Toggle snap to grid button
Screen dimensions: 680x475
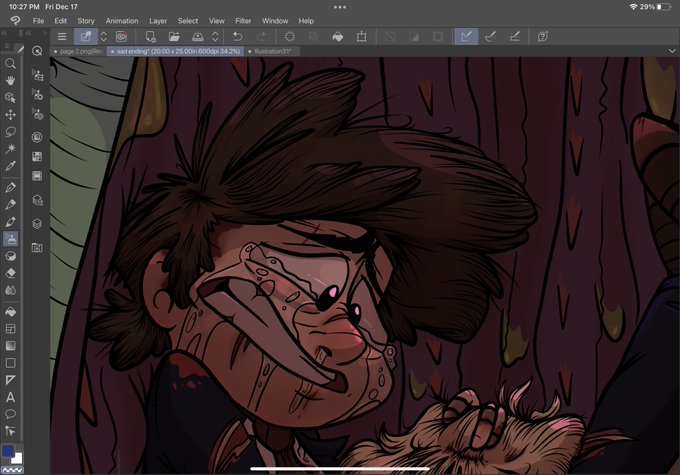[x=514, y=36]
